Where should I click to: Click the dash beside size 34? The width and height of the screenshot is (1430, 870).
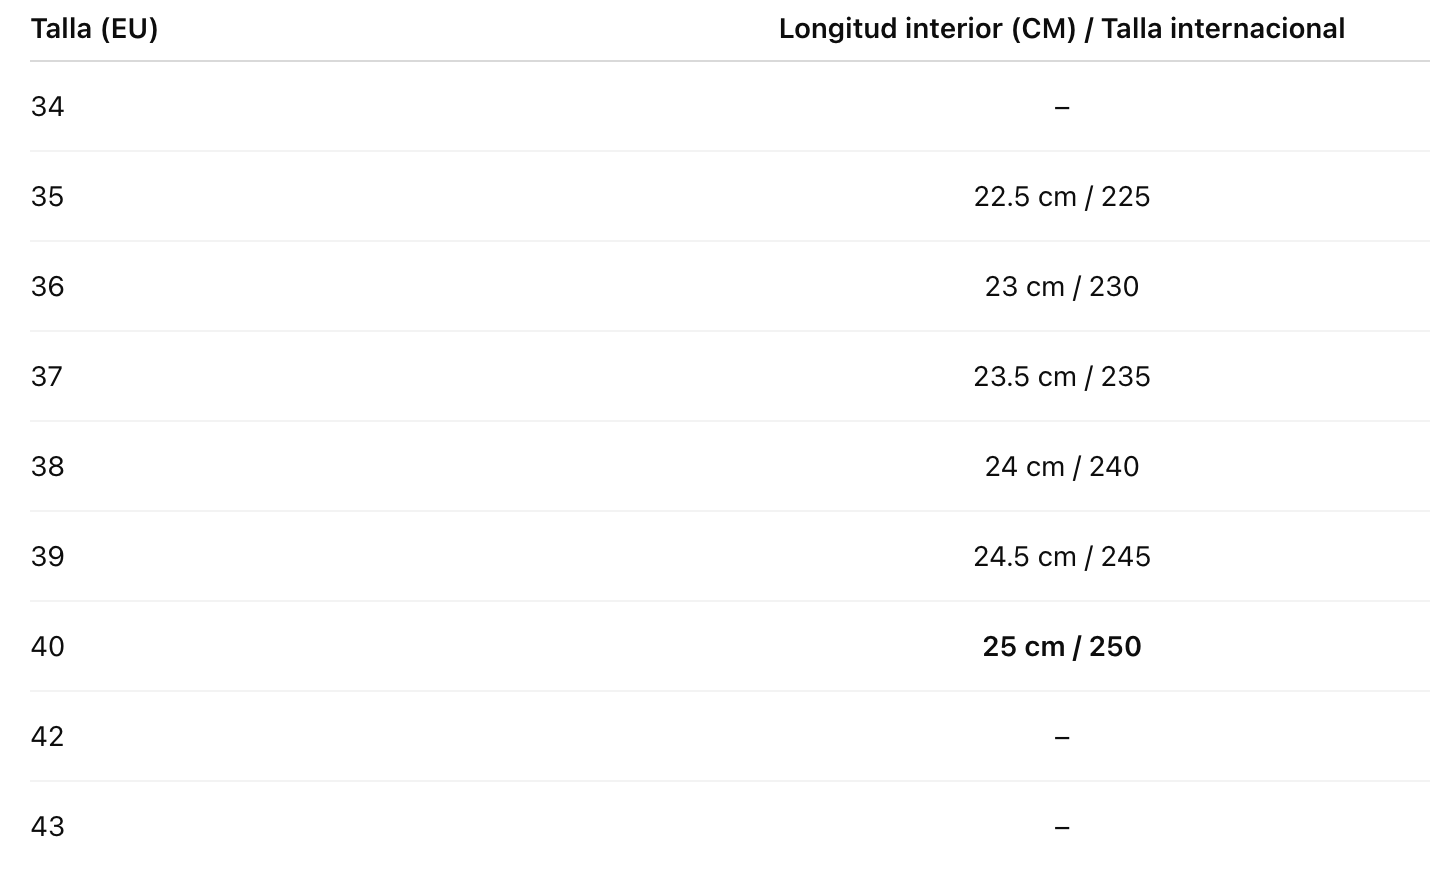click(1061, 107)
